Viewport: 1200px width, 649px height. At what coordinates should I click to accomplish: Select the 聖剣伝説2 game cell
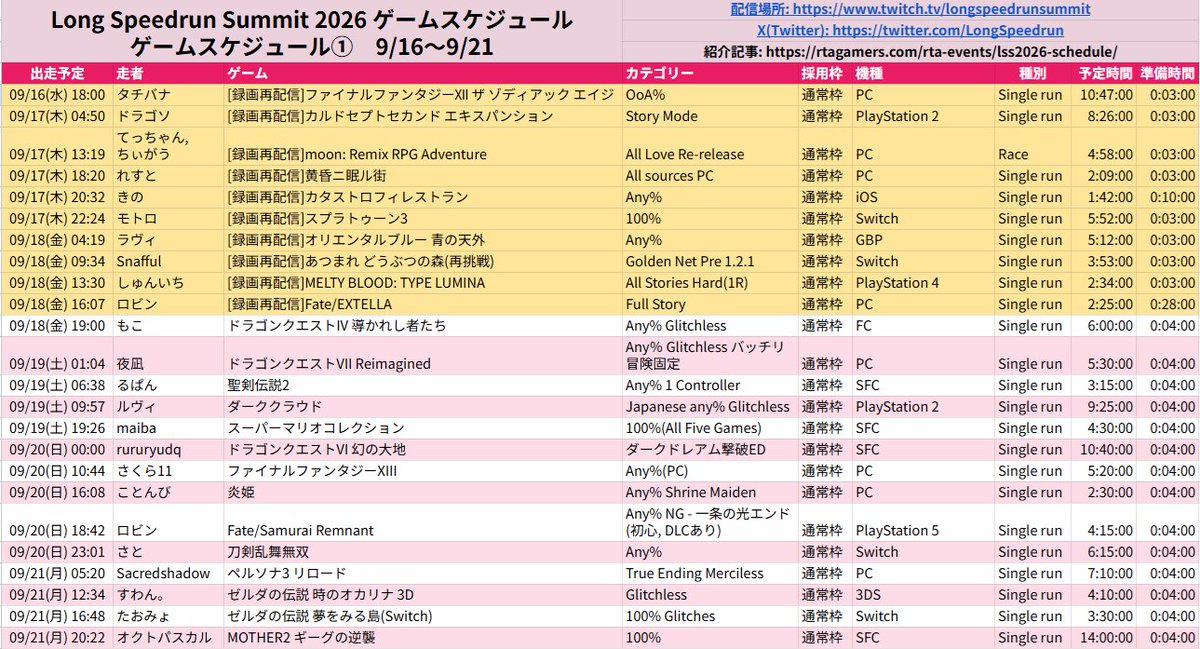click(422, 385)
